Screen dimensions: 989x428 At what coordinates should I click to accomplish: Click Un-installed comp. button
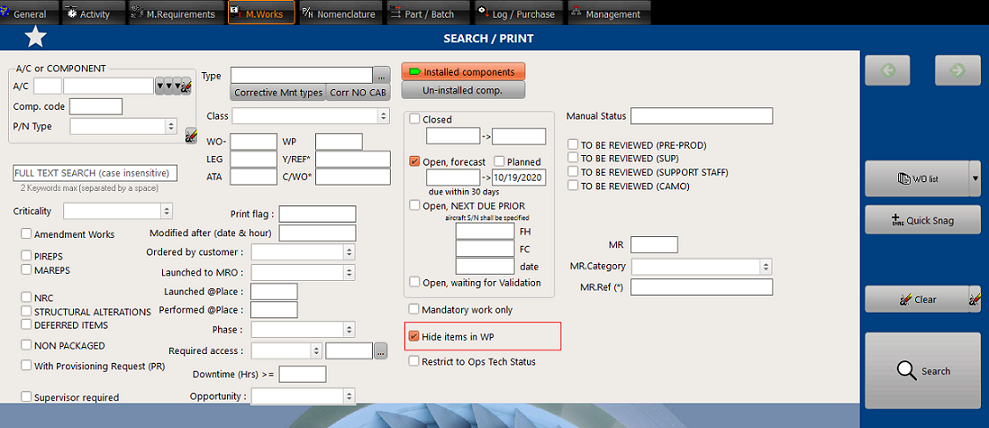(464, 90)
